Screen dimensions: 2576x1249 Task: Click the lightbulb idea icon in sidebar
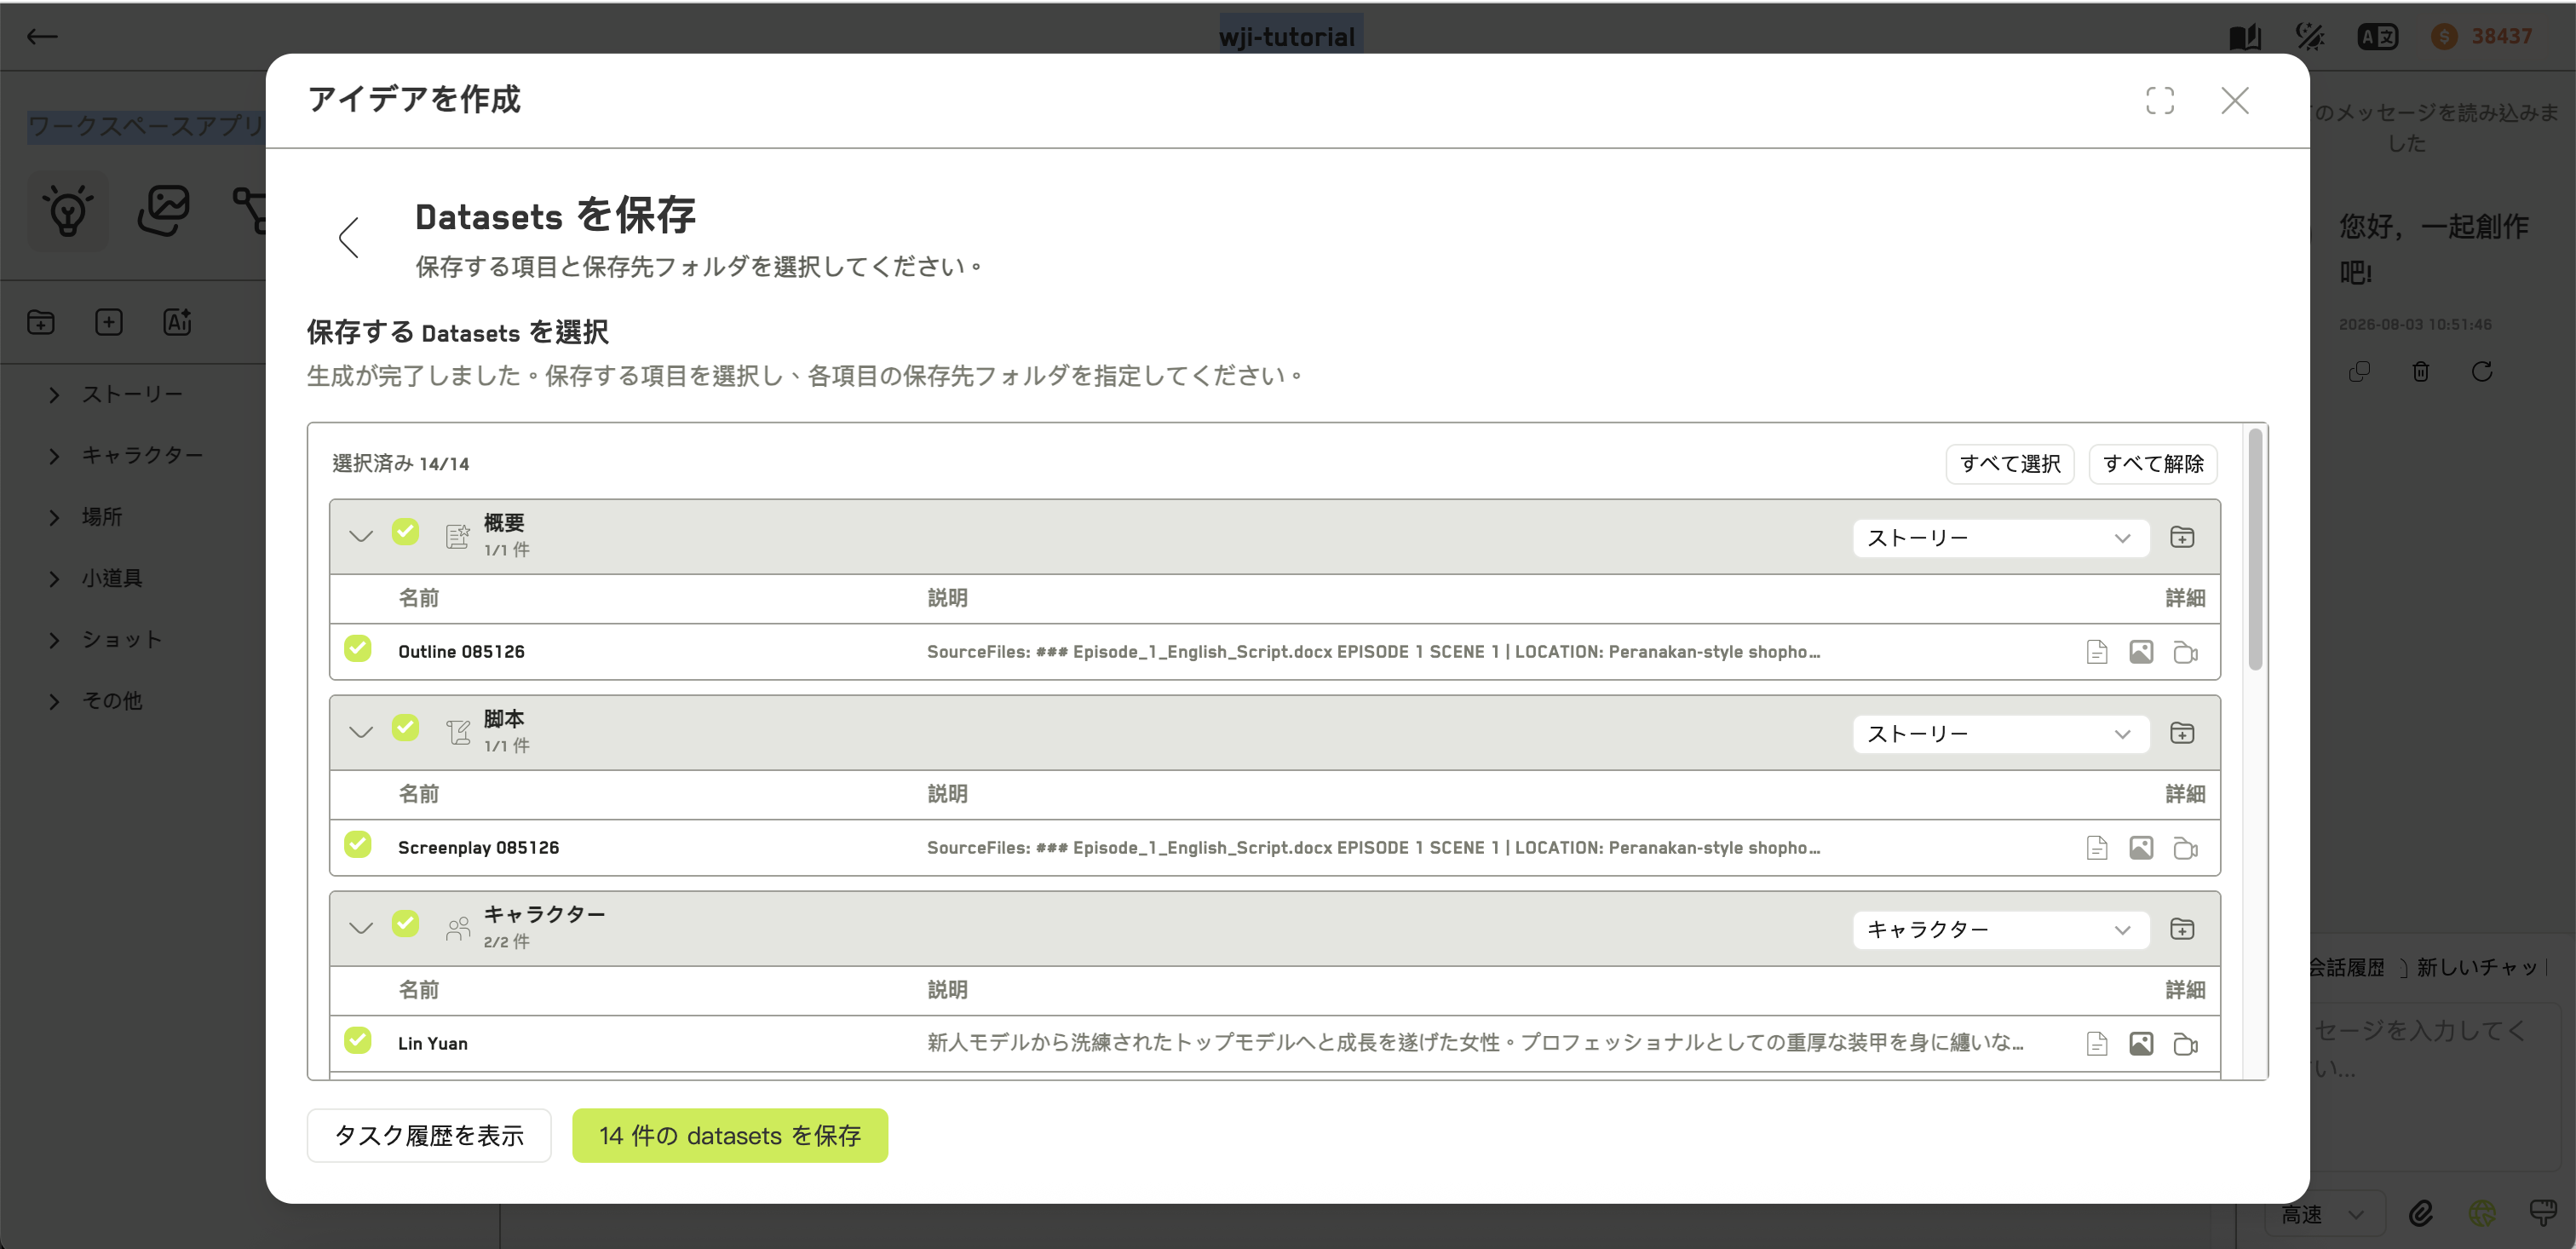(68, 210)
